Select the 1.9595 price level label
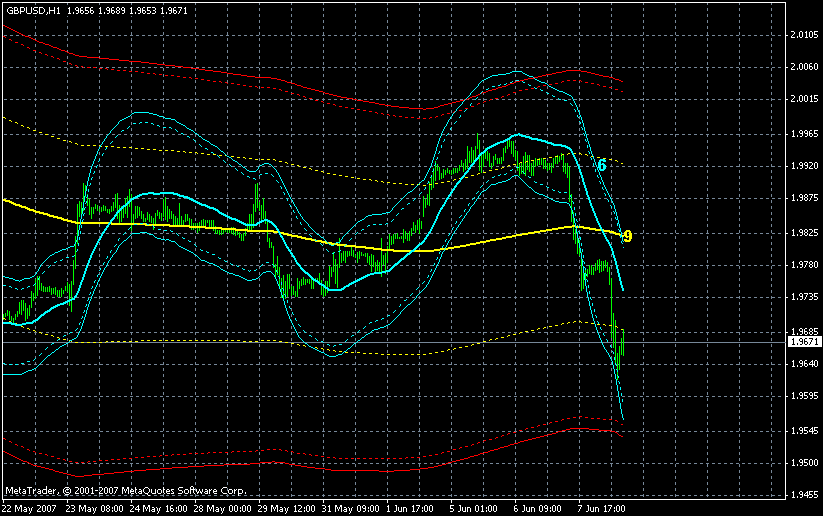This screenshot has width=823, height=516. point(805,396)
